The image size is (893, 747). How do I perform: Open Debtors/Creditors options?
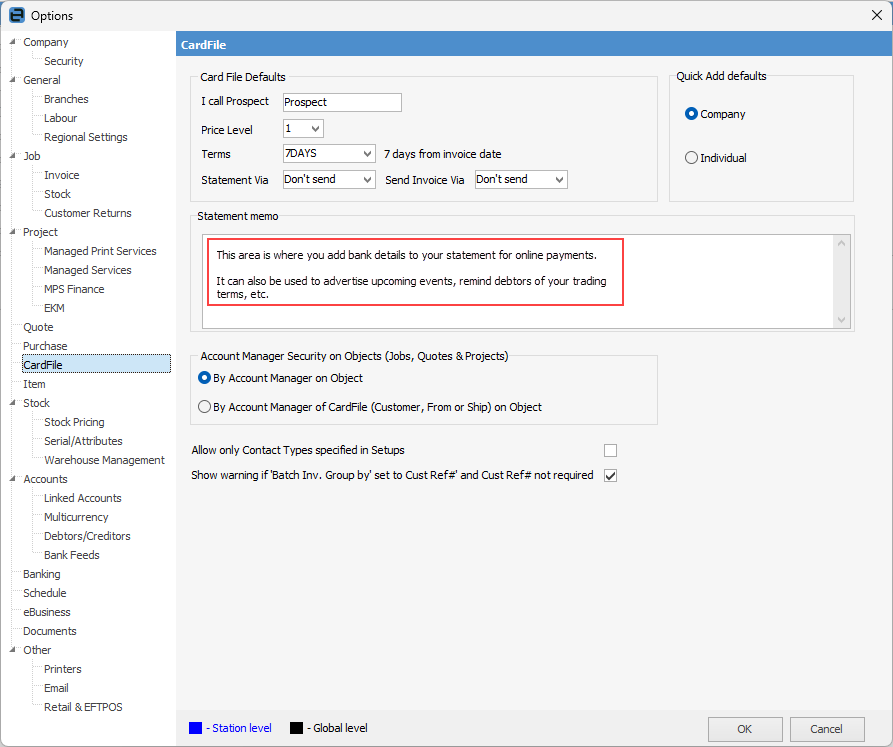coord(87,536)
